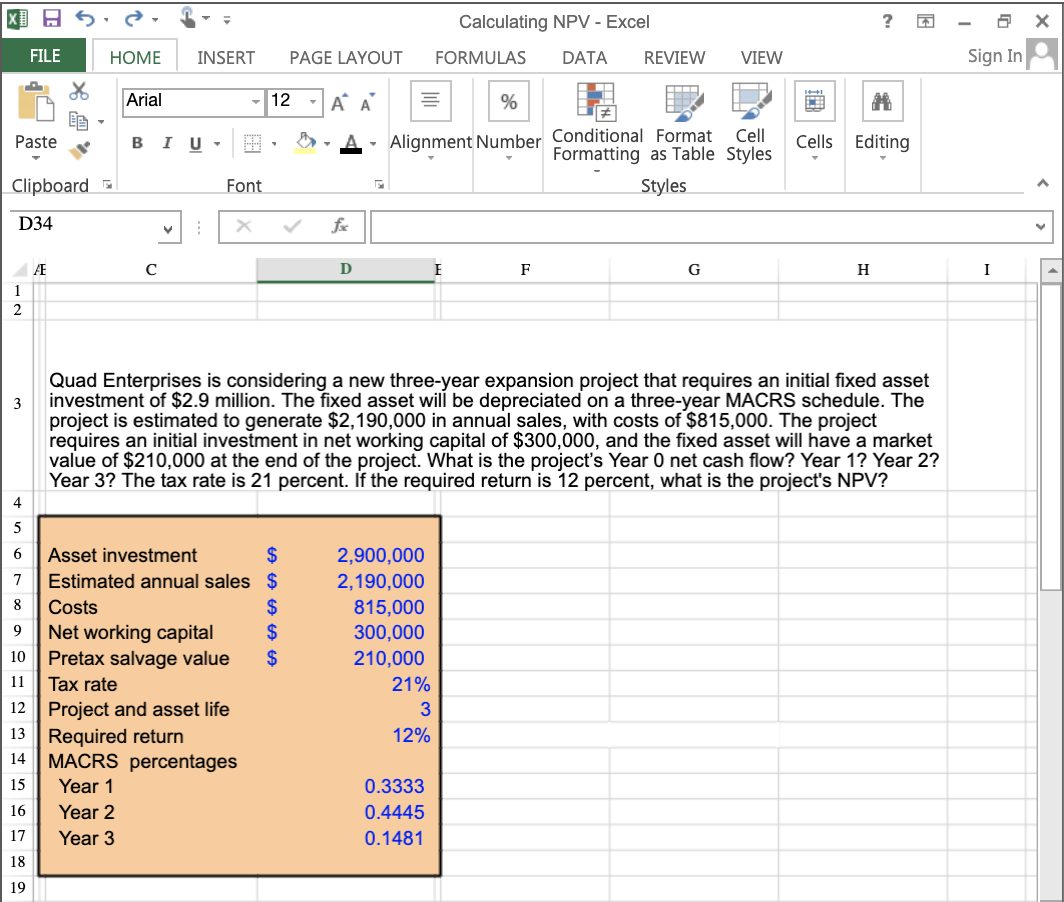Click inside the formula bar
The width and height of the screenshot is (1064, 902).
[700, 226]
